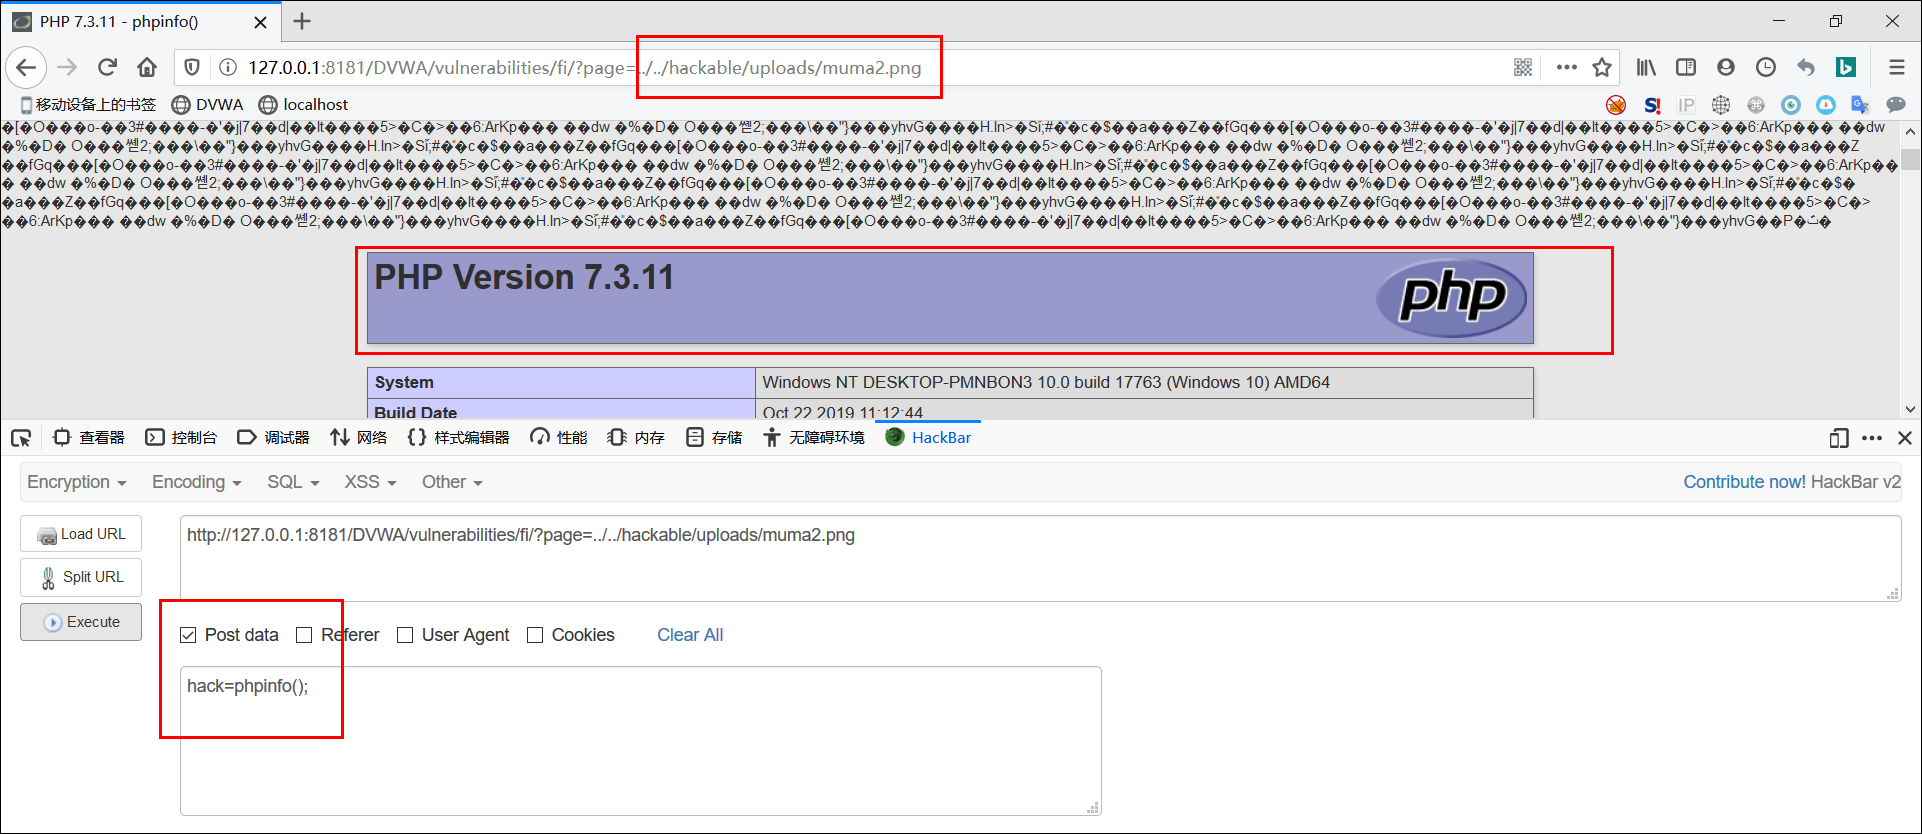Image resolution: width=1922 pixels, height=834 pixels.
Task: Click the translate extension icon
Action: click(1860, 105)
